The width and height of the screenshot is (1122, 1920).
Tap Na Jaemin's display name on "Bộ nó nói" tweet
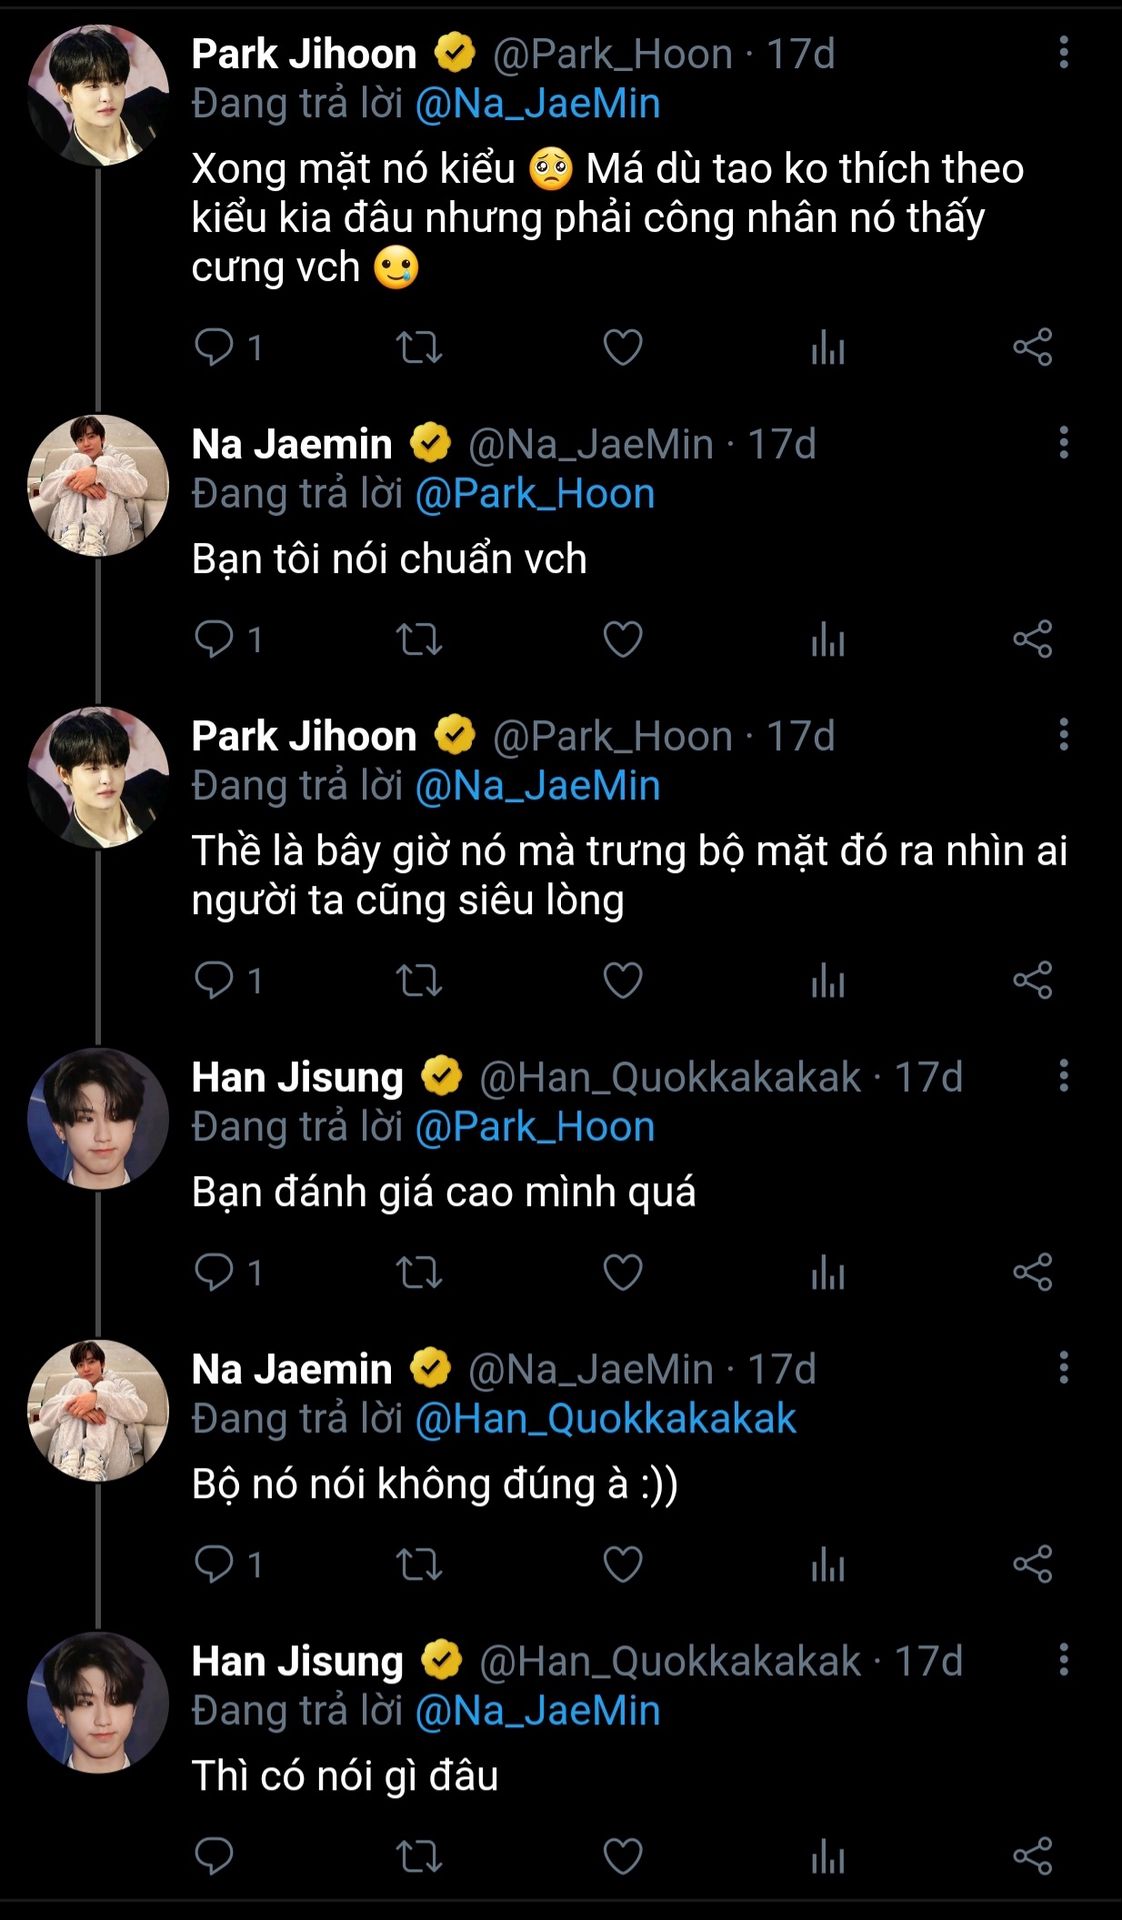click(292, 1369)
